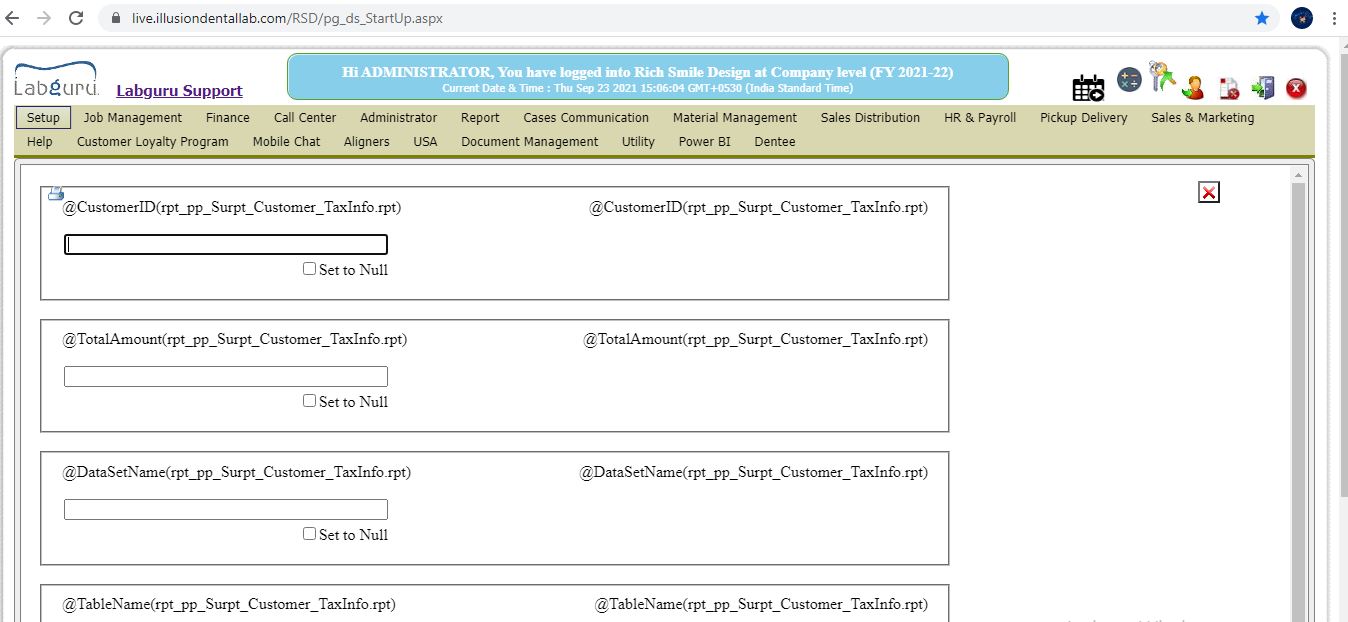
Task: Open the Document Management menu
Action: (x=530, y=141)
